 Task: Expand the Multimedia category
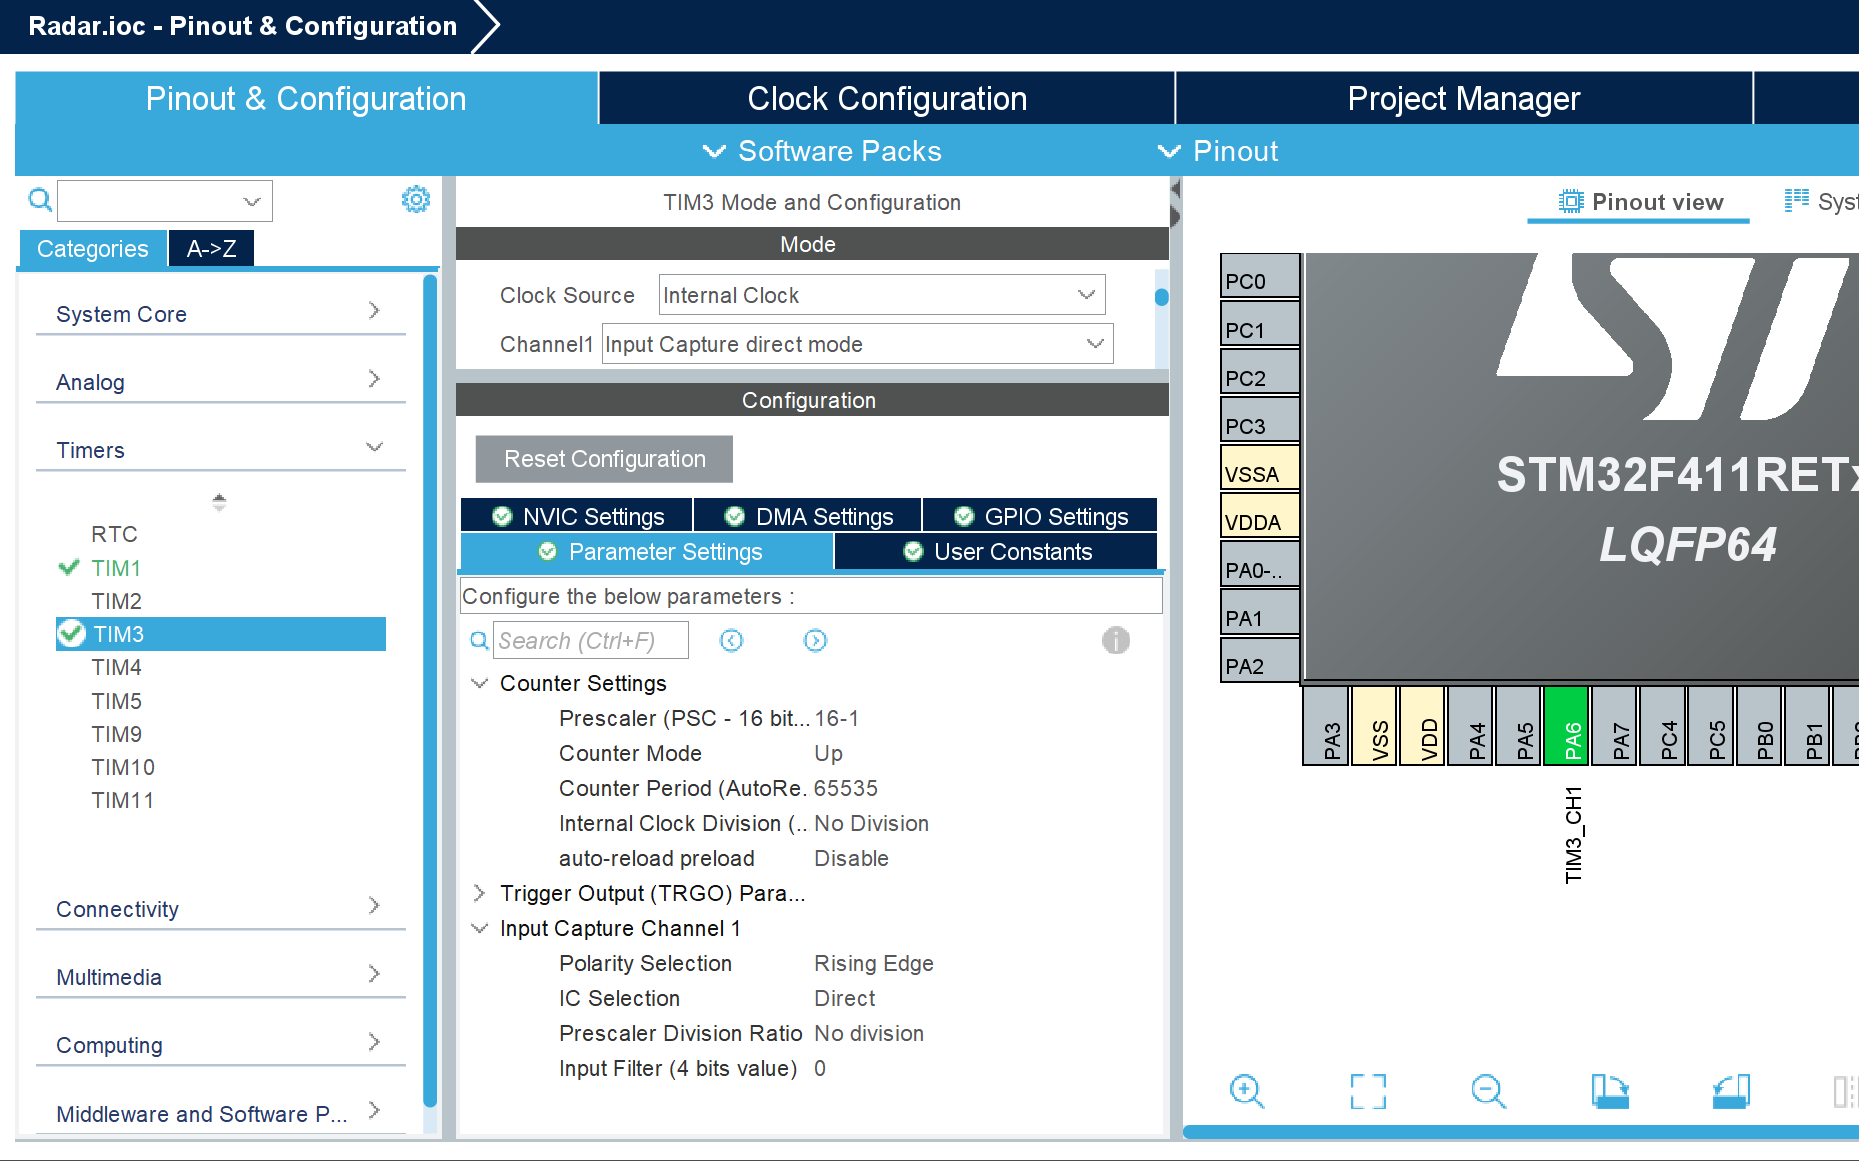click(220, 976)
